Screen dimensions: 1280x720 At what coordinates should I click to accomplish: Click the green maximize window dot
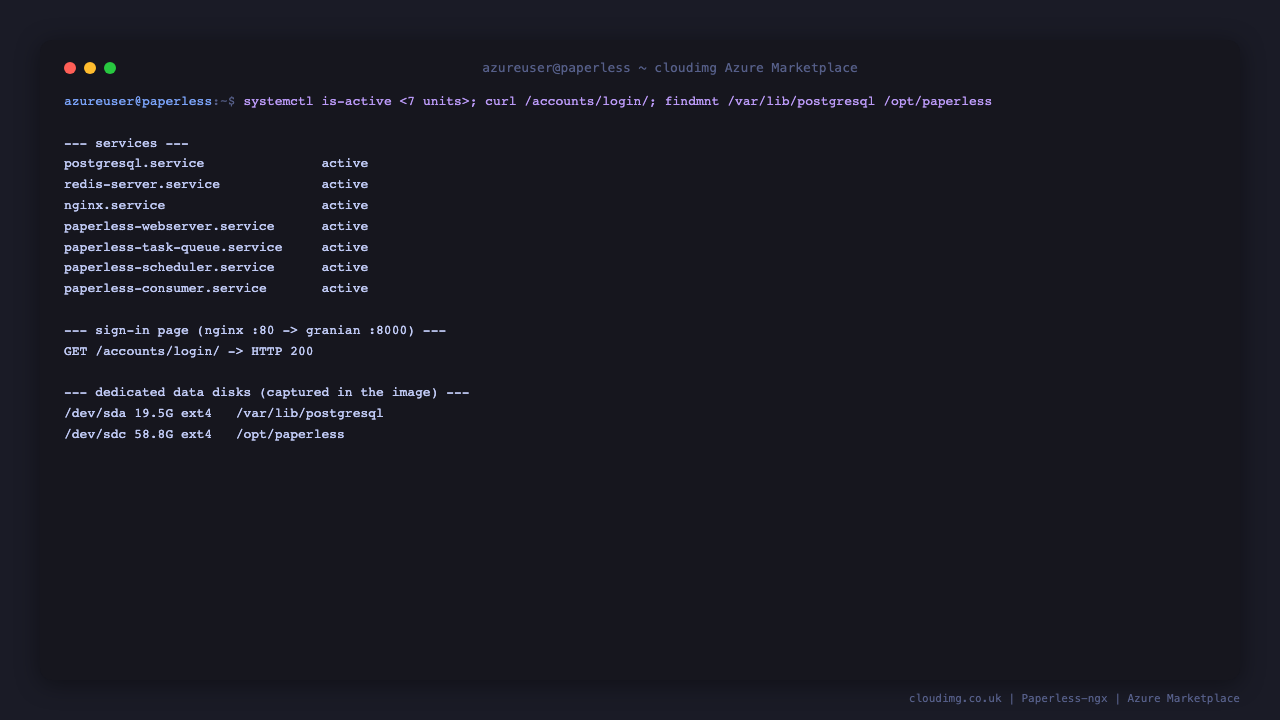pos(110,68)
